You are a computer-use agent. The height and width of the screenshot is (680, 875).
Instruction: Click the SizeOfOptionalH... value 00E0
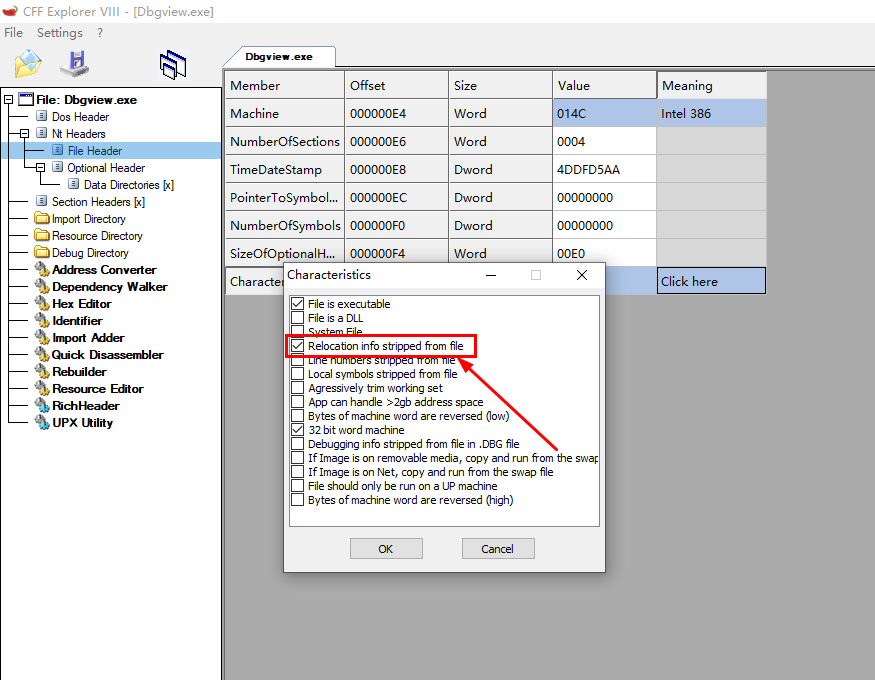(604, 252)
